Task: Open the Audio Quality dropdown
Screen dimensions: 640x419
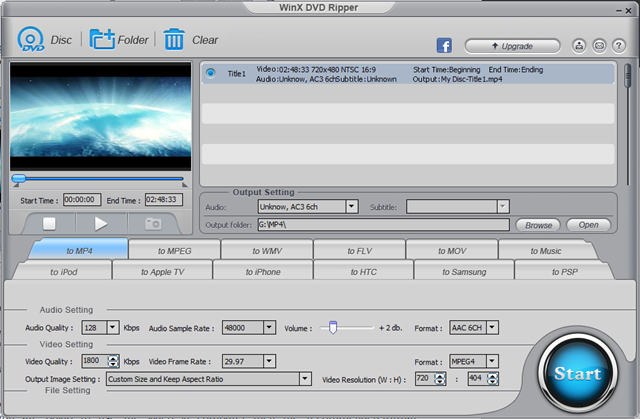Action: click(112, 327)
